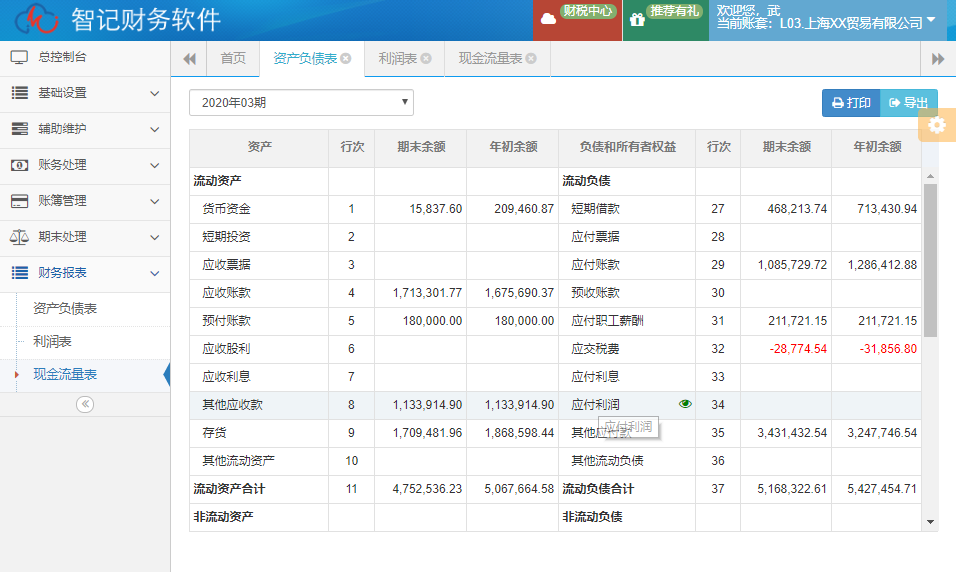Screen dimensions: 956x572
Task: Close the 现金流量表 tab
Action: click(x=531, y=59)
